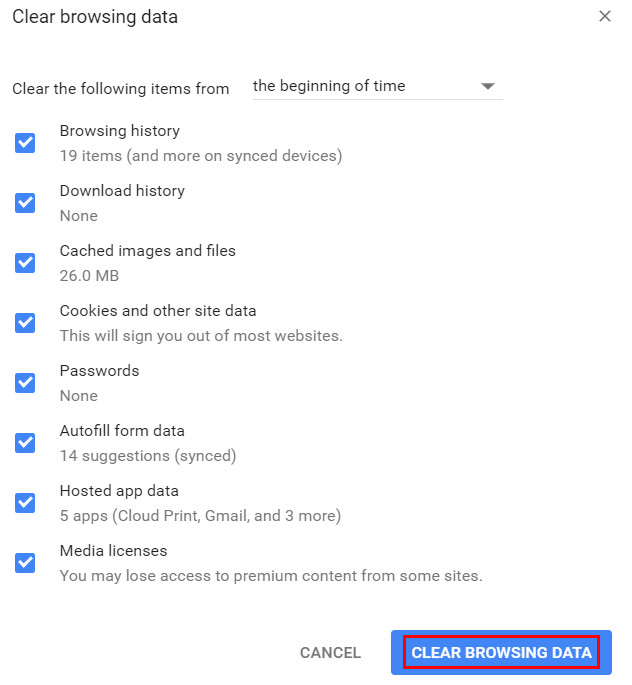Screen dimensions: 632x685
Task: Open the time range dropdown arrow
Action: tap(487, 86)
